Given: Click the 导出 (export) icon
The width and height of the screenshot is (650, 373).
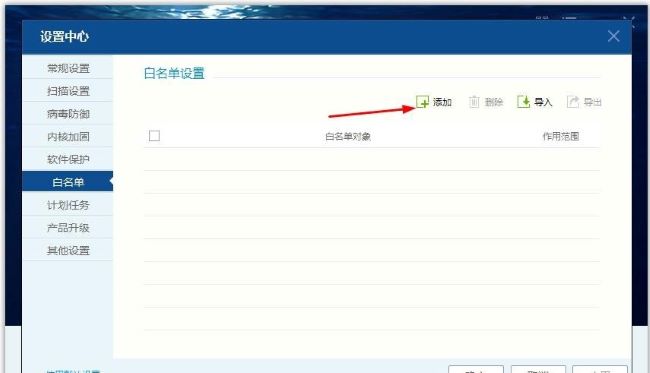Looking at the screenshot, I should pos(573,102).
